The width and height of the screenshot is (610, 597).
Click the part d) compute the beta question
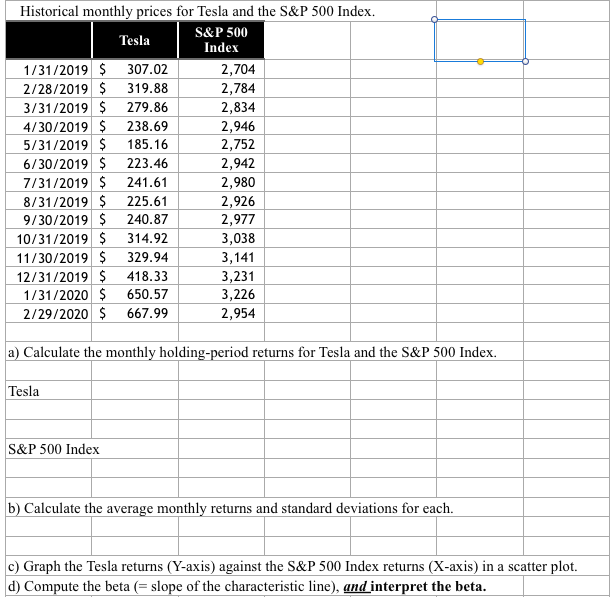tap(247, 586)
